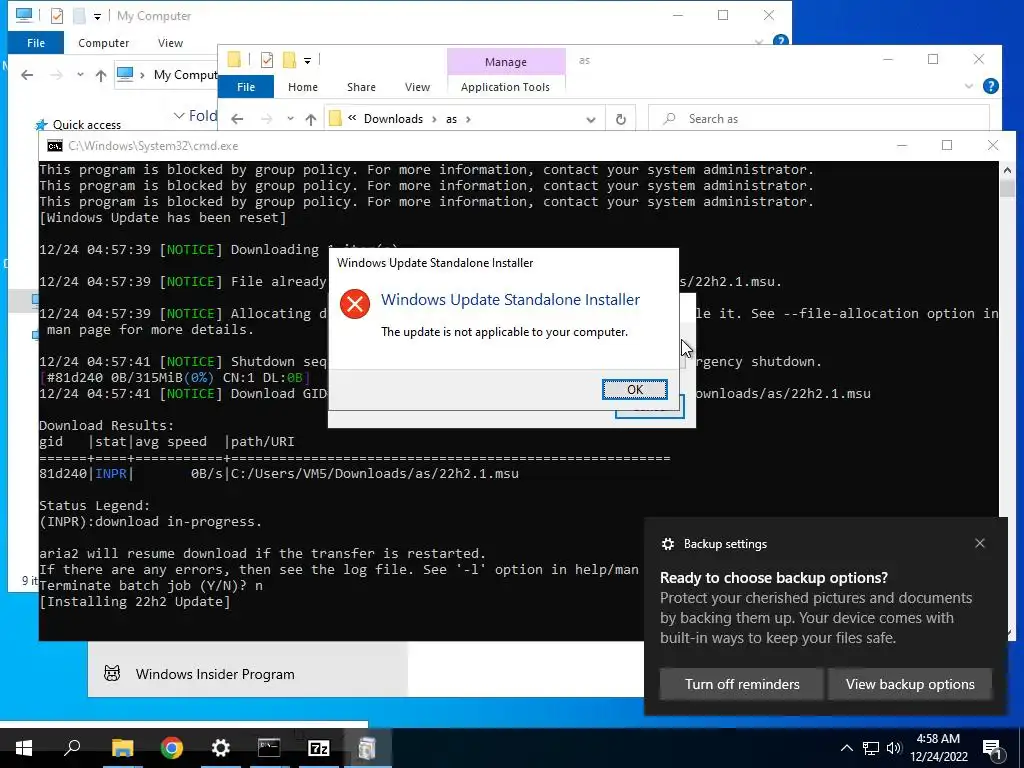Screen dimensions: 1024x768
Task: Click the red error icon in installer dialog
Action: coord(355,304)
